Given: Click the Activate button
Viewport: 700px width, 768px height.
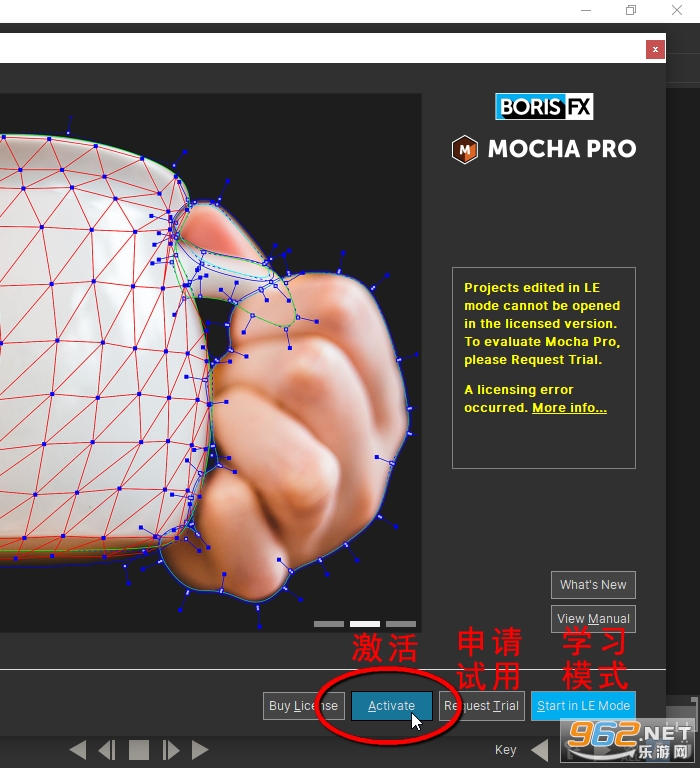Looking at the screenshot, I should pos(391,706).
